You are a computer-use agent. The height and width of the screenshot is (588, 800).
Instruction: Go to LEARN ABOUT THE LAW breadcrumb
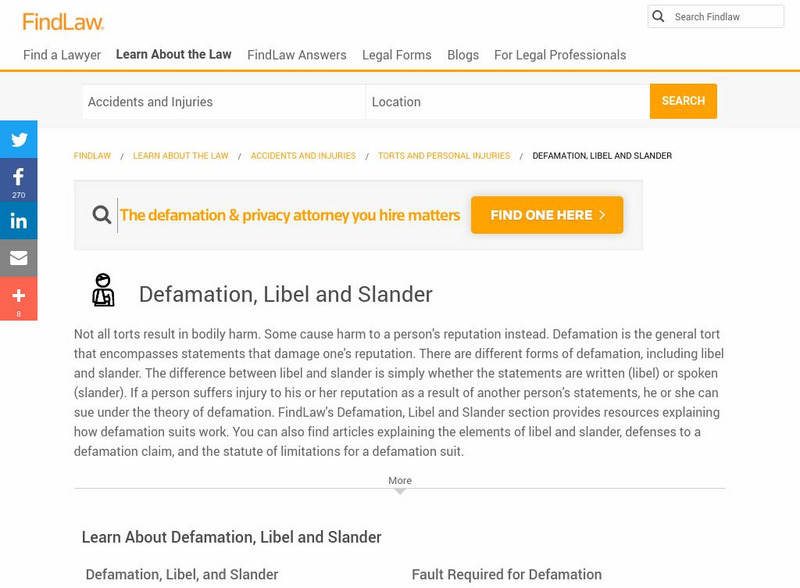click(181, 156)
